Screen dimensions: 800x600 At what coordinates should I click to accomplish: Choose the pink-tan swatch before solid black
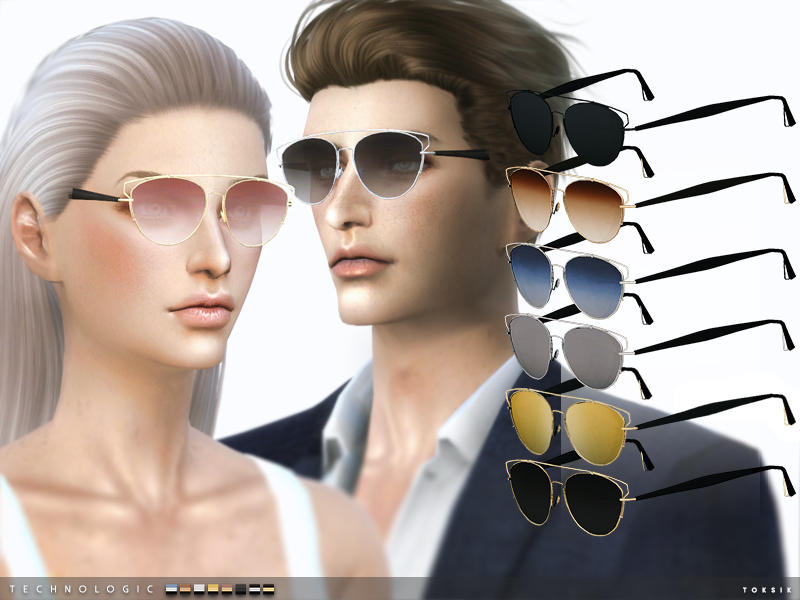pos(227,589)
